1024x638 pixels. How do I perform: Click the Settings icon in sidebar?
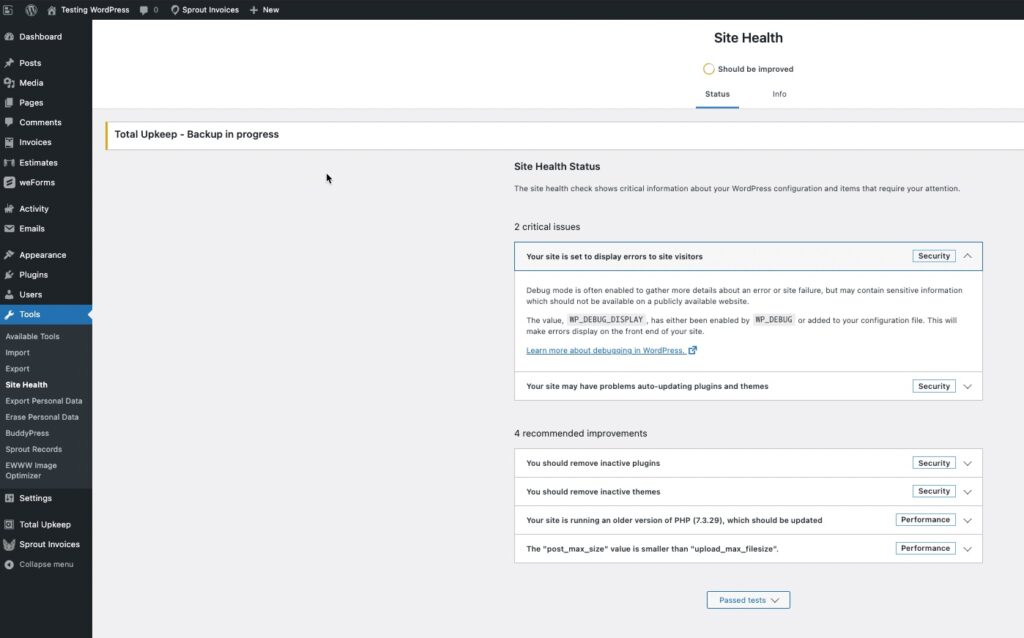tap(9, 498)
